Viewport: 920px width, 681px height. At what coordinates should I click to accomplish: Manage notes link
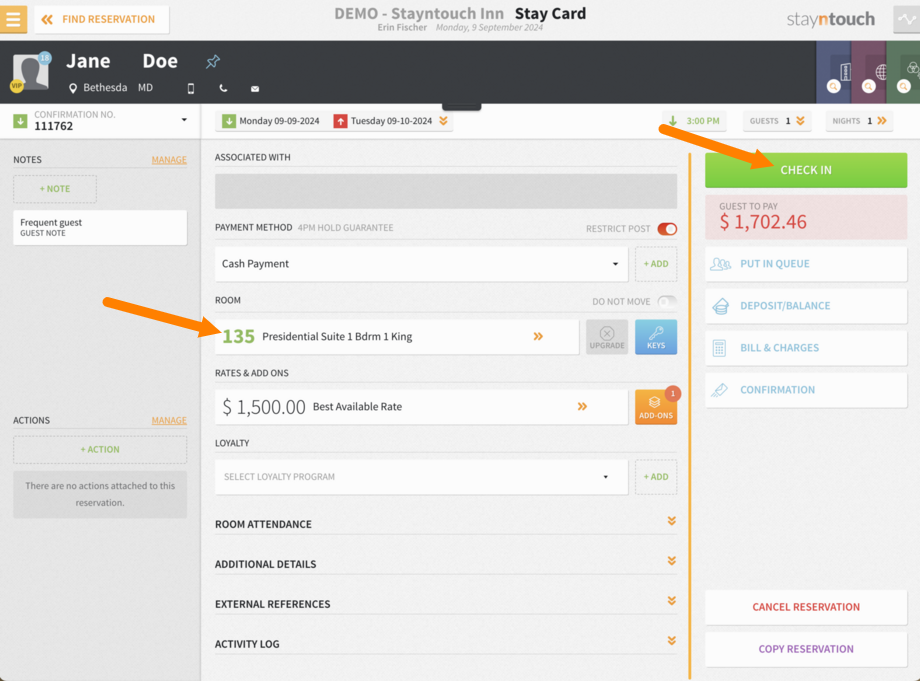tap(169, 160)
